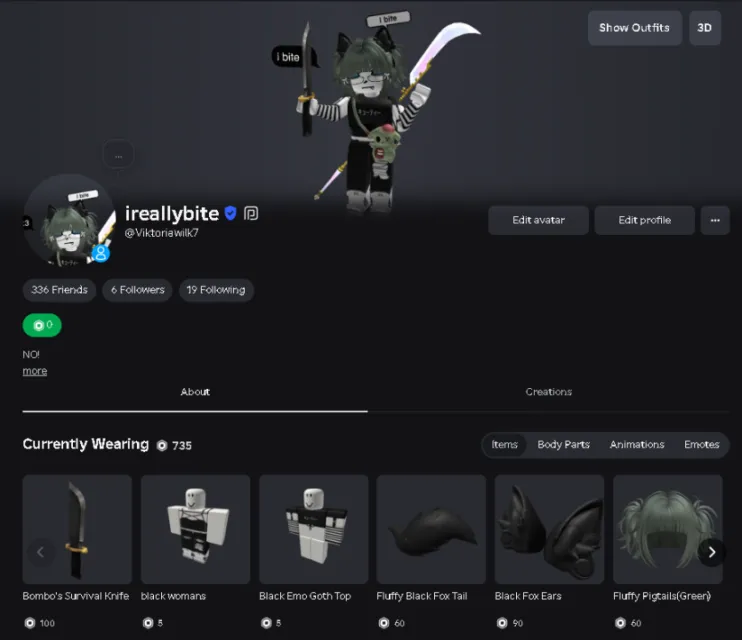This screenshot has height=640, width=742.
Task: Select the Emotes filter tab
Action: pos(702,444)
